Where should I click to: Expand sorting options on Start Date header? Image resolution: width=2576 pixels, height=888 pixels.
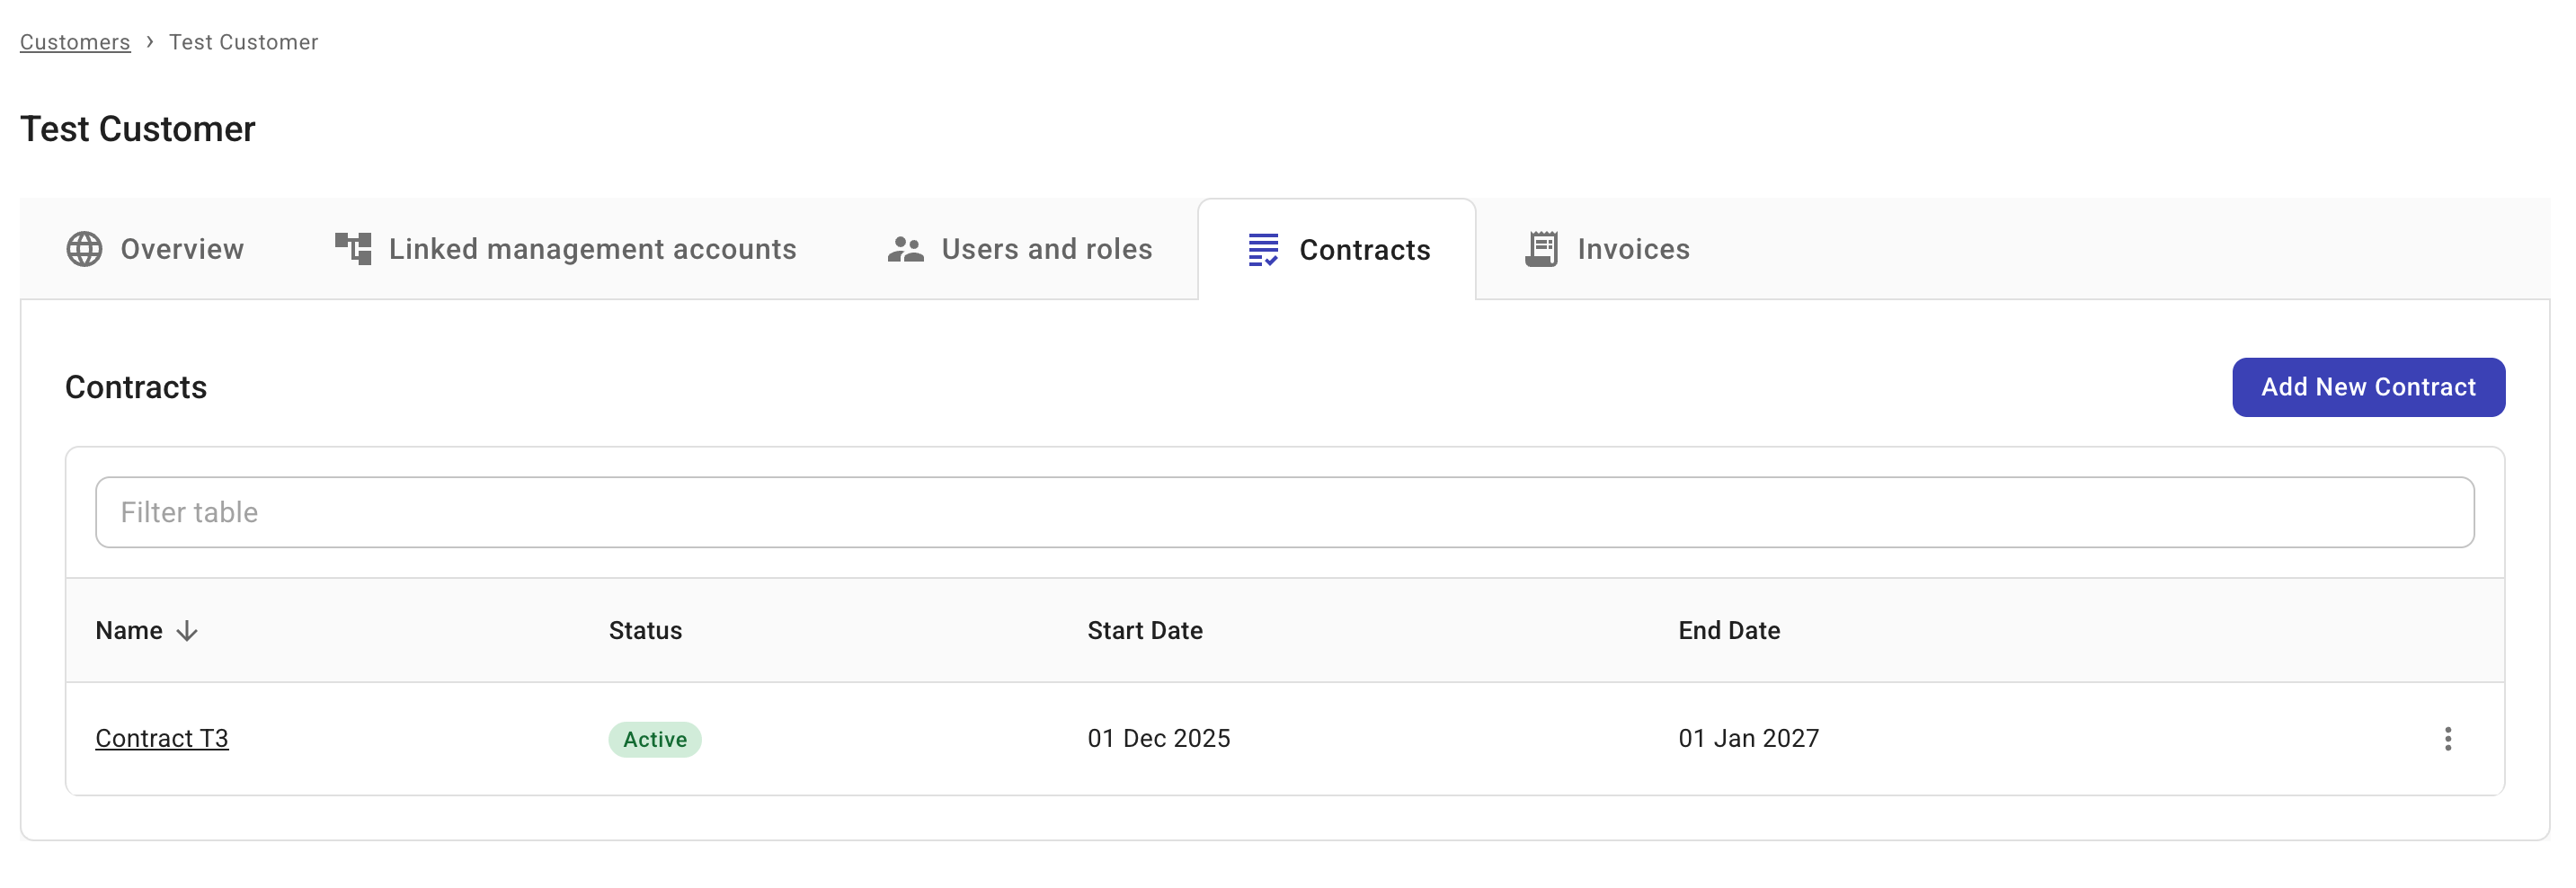(x=1144, y=631)
